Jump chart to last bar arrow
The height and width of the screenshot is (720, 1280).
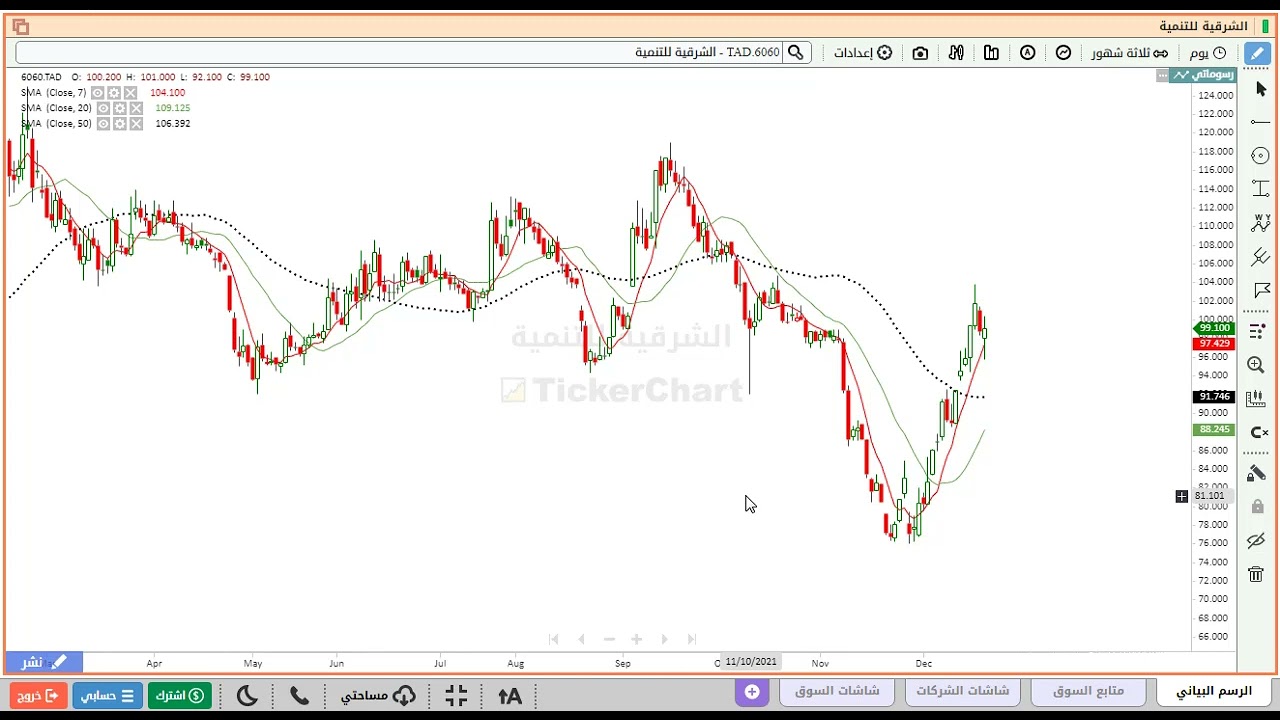point(691,639)
